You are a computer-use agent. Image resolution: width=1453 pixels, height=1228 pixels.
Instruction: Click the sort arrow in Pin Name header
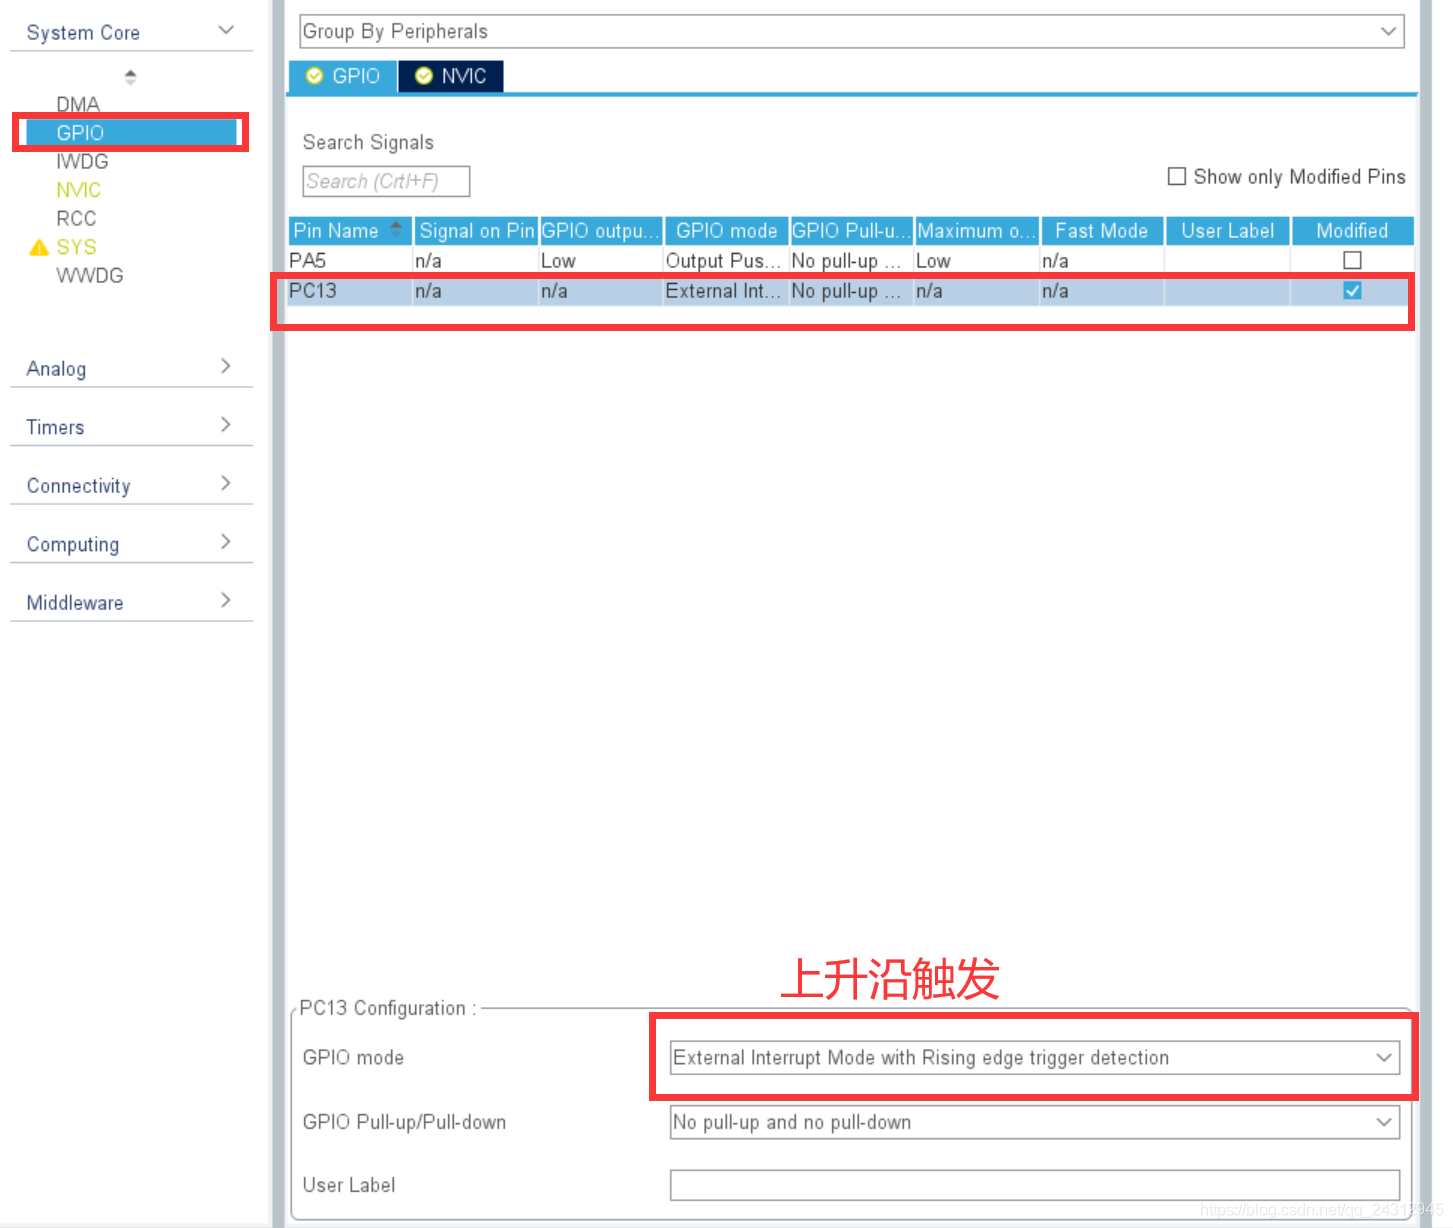point(396,230)
